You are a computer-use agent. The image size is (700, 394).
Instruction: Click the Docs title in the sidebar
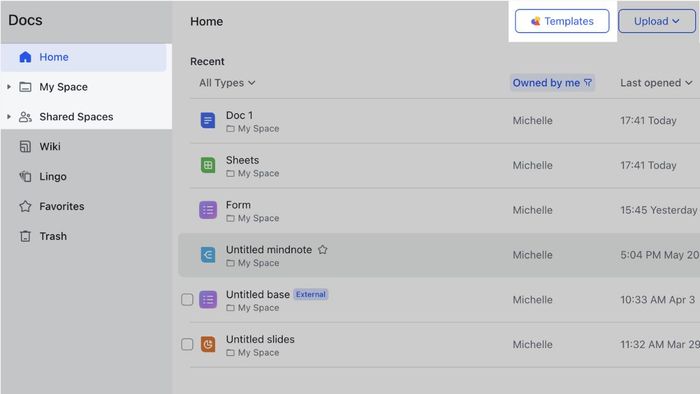(x=25, y=20)
